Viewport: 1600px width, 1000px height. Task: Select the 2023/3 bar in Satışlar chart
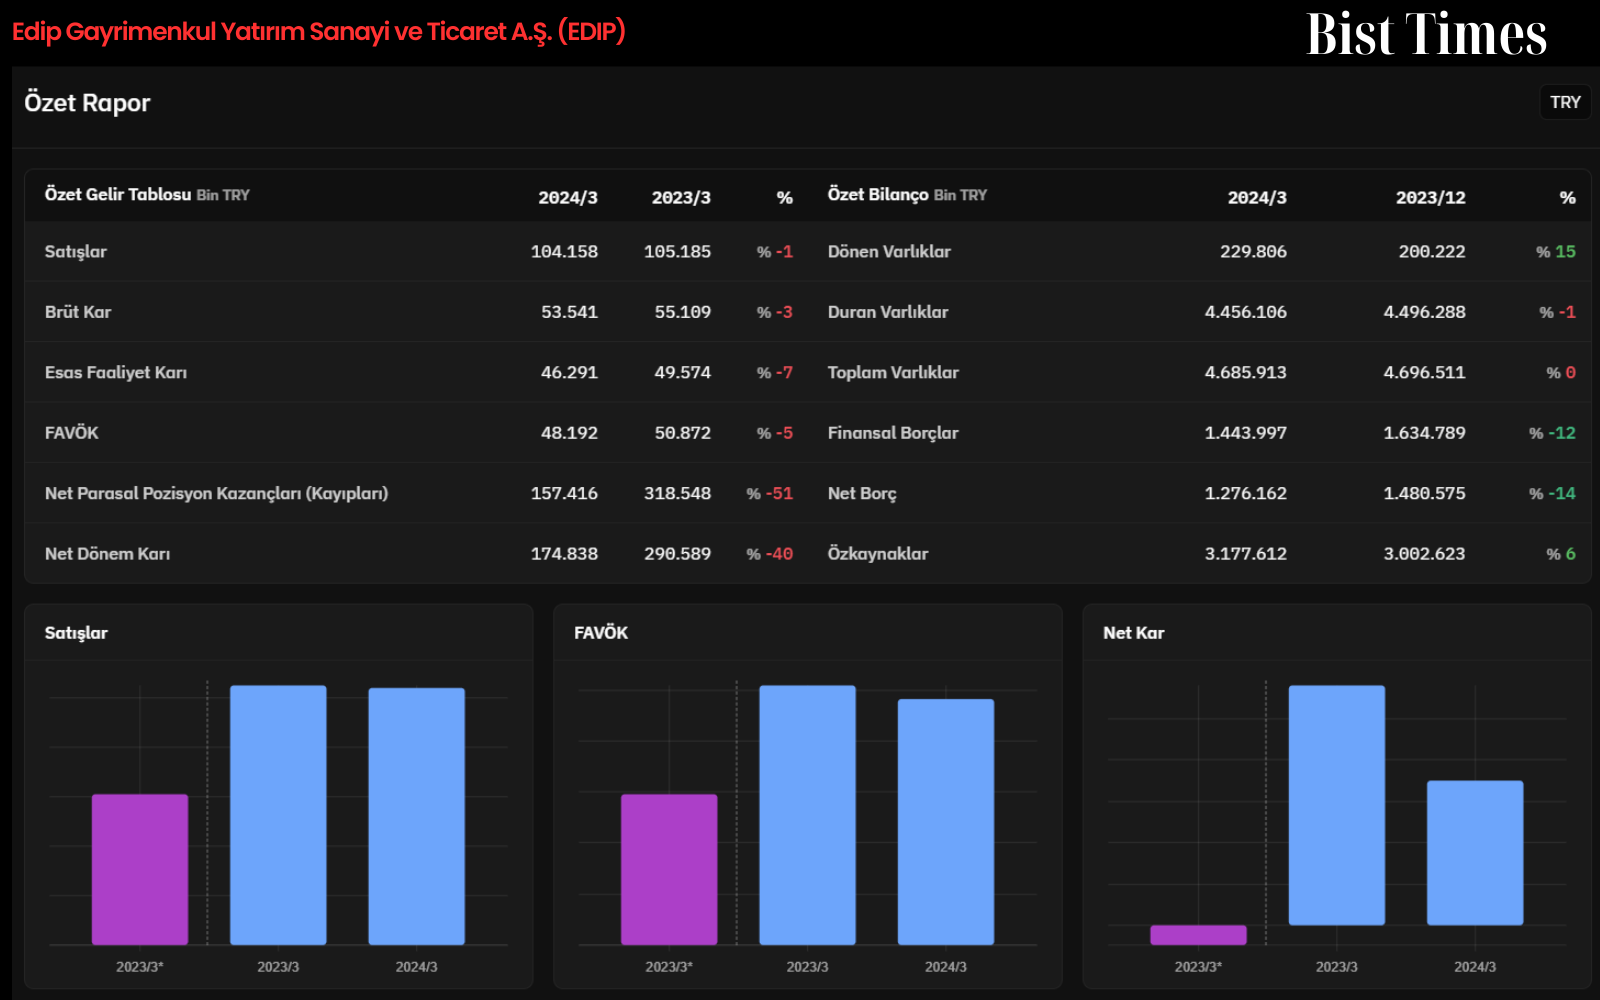(x=278, y=815)
